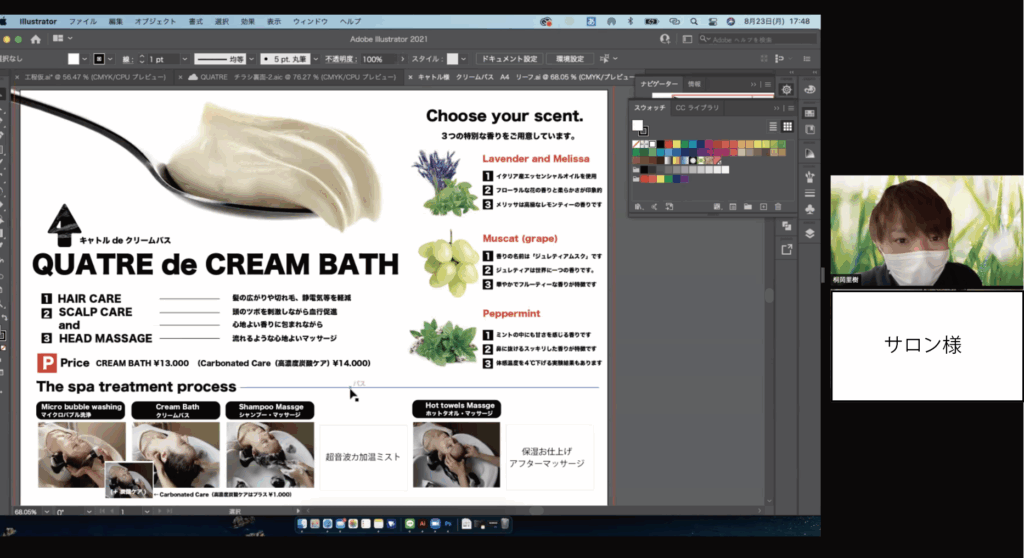Open the オブジェクト menu

[x=155, y=21]
